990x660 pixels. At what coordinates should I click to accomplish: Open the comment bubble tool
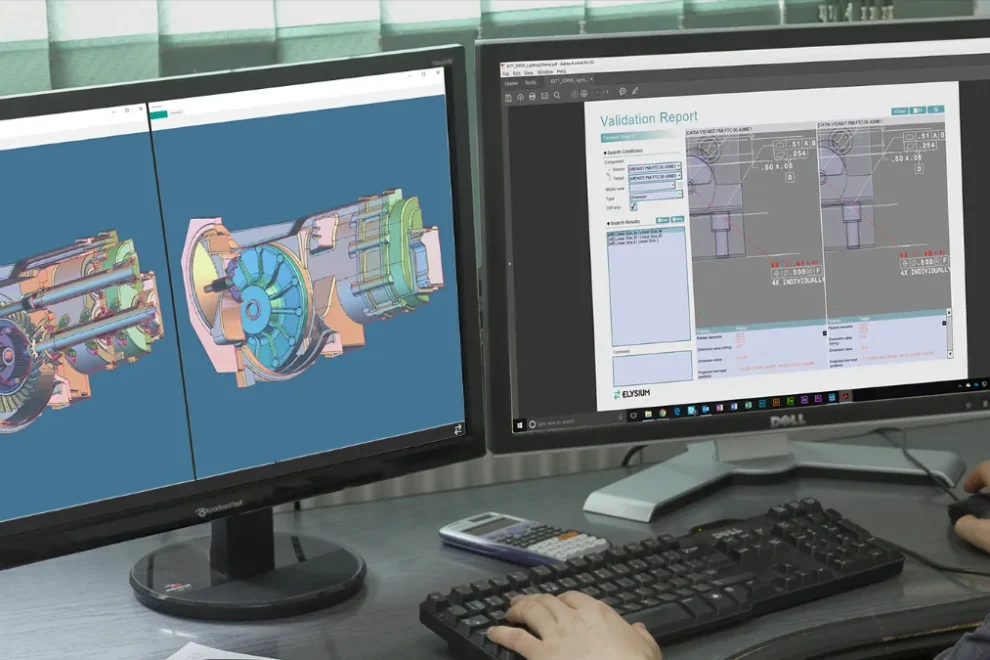tap(622, 92)
